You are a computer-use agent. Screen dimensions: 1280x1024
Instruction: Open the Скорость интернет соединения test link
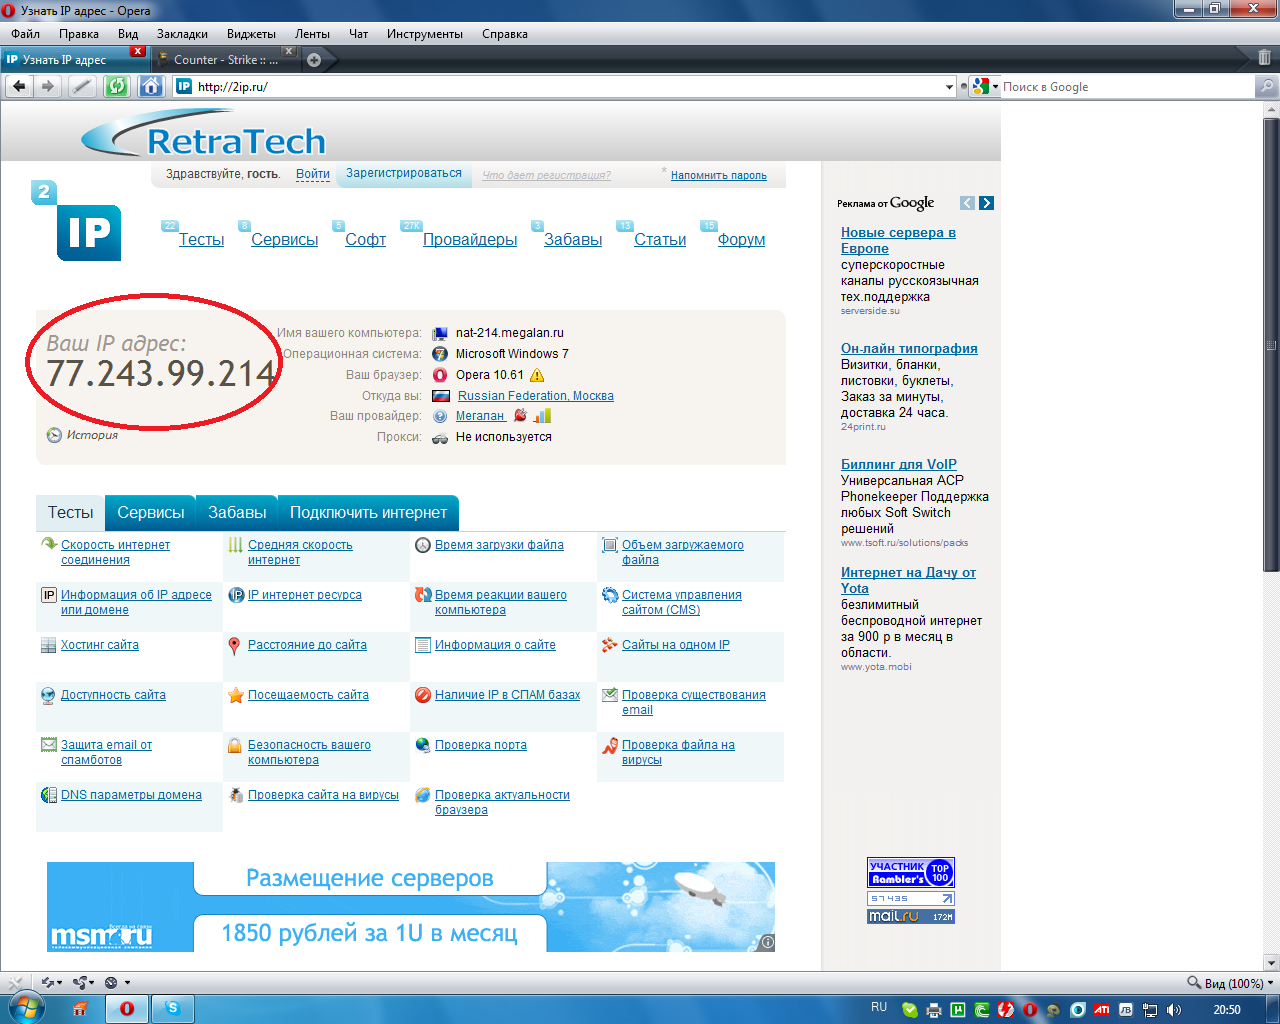pyautogui.click(x=115, y=552)
